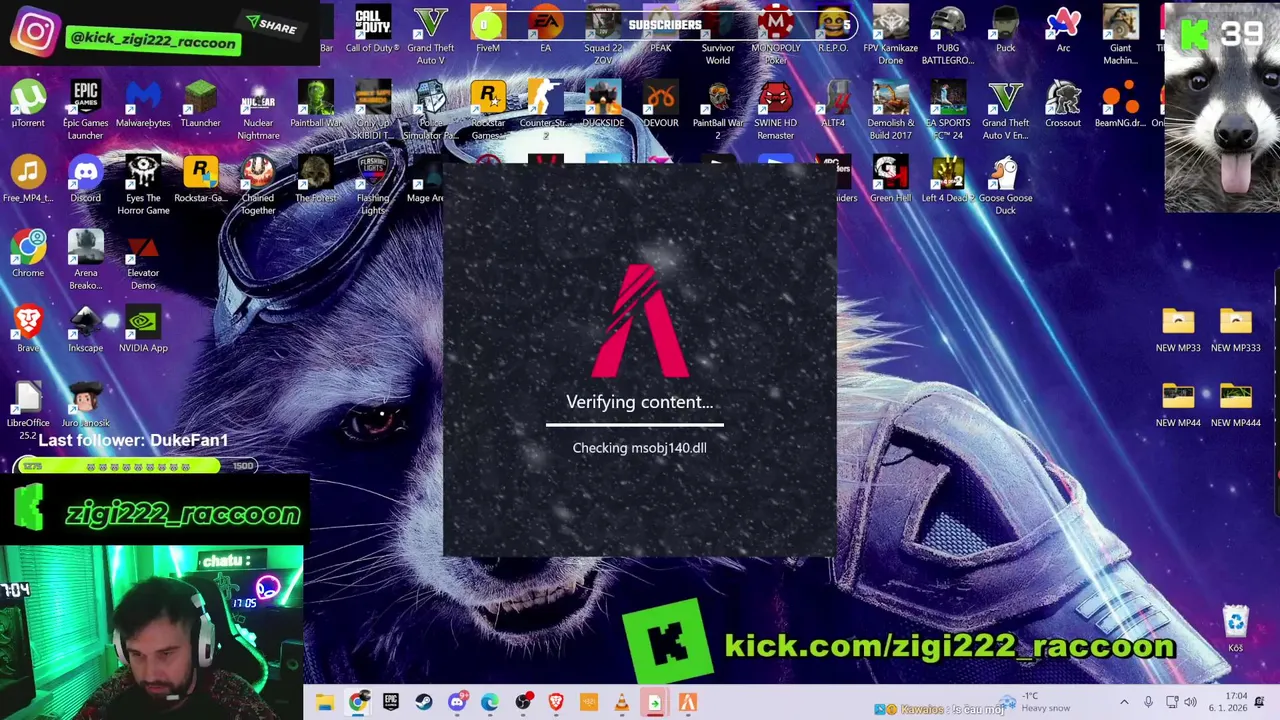
Task: Open the Puck game shortcut
Action: pos(1005,30)
